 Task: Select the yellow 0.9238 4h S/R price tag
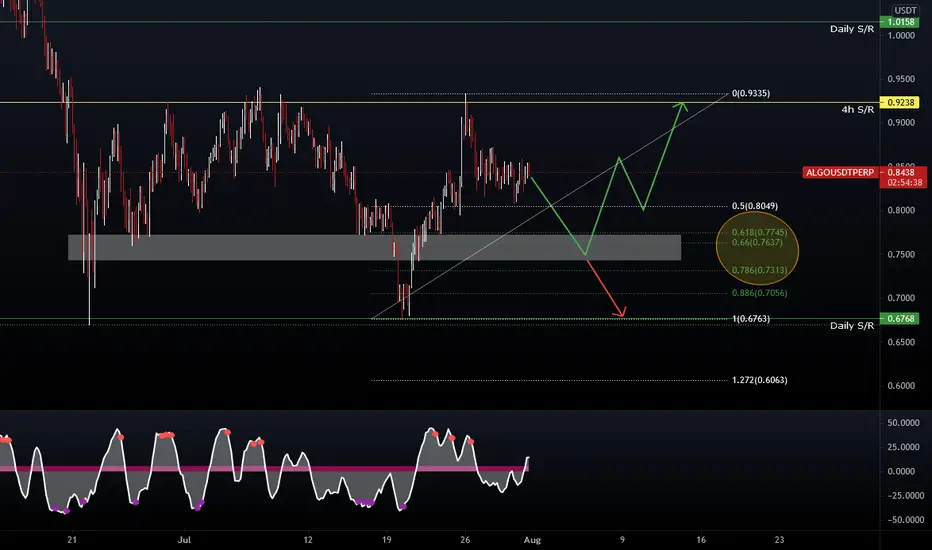click(x=900, y=102)
